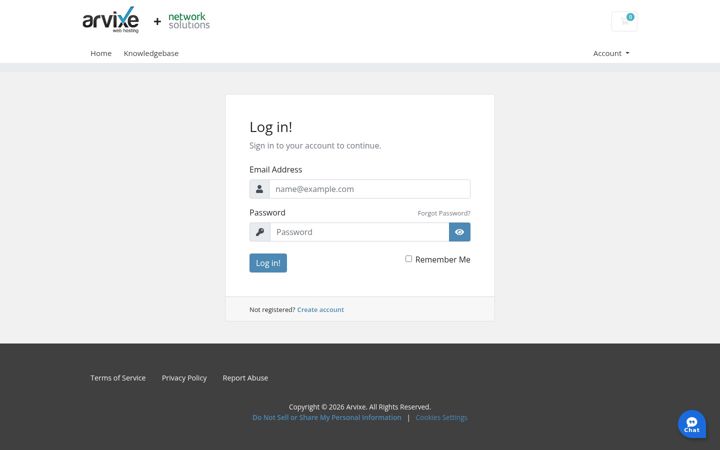Toggle password visibility eye button
This screenshot has height=450, width=720.
click(459, 232)
